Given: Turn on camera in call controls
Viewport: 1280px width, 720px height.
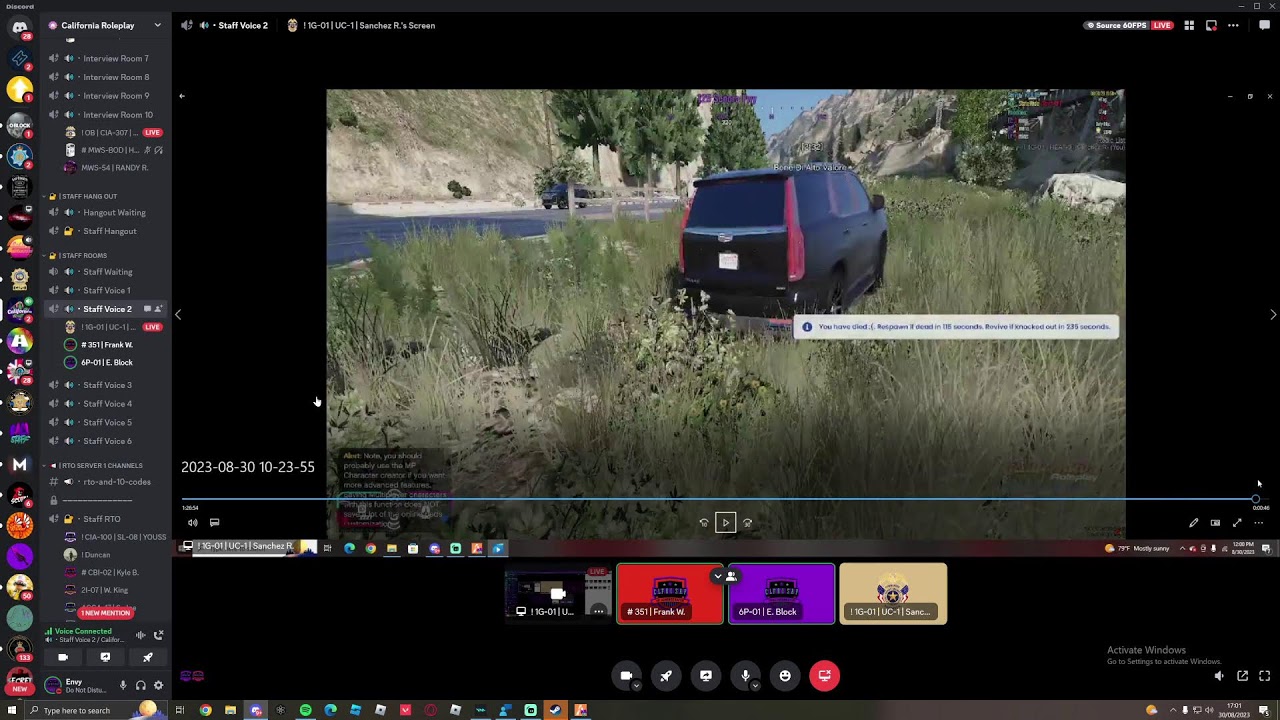Looking at the screenshot, I should click(626, 676).
